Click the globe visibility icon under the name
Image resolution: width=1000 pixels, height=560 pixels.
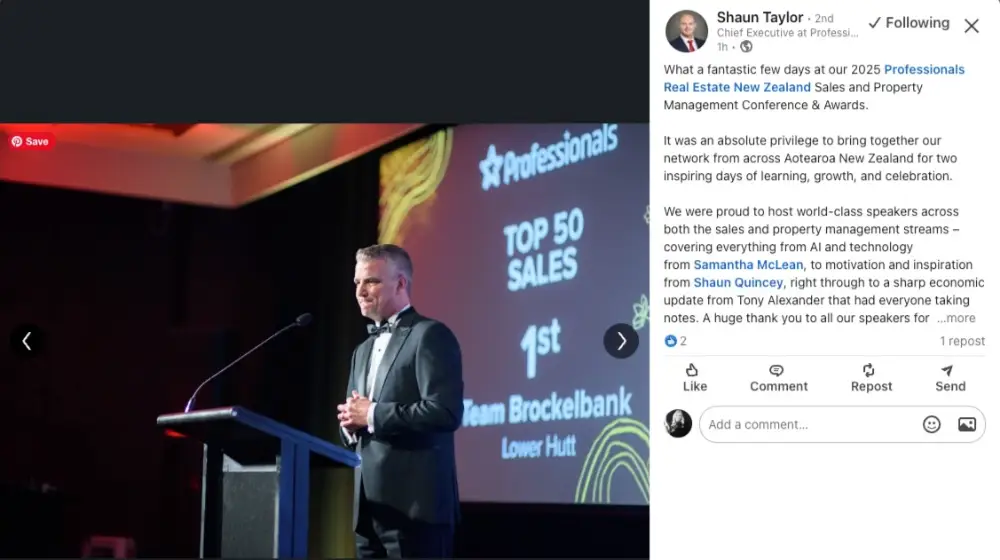click(x=746, y=47)
